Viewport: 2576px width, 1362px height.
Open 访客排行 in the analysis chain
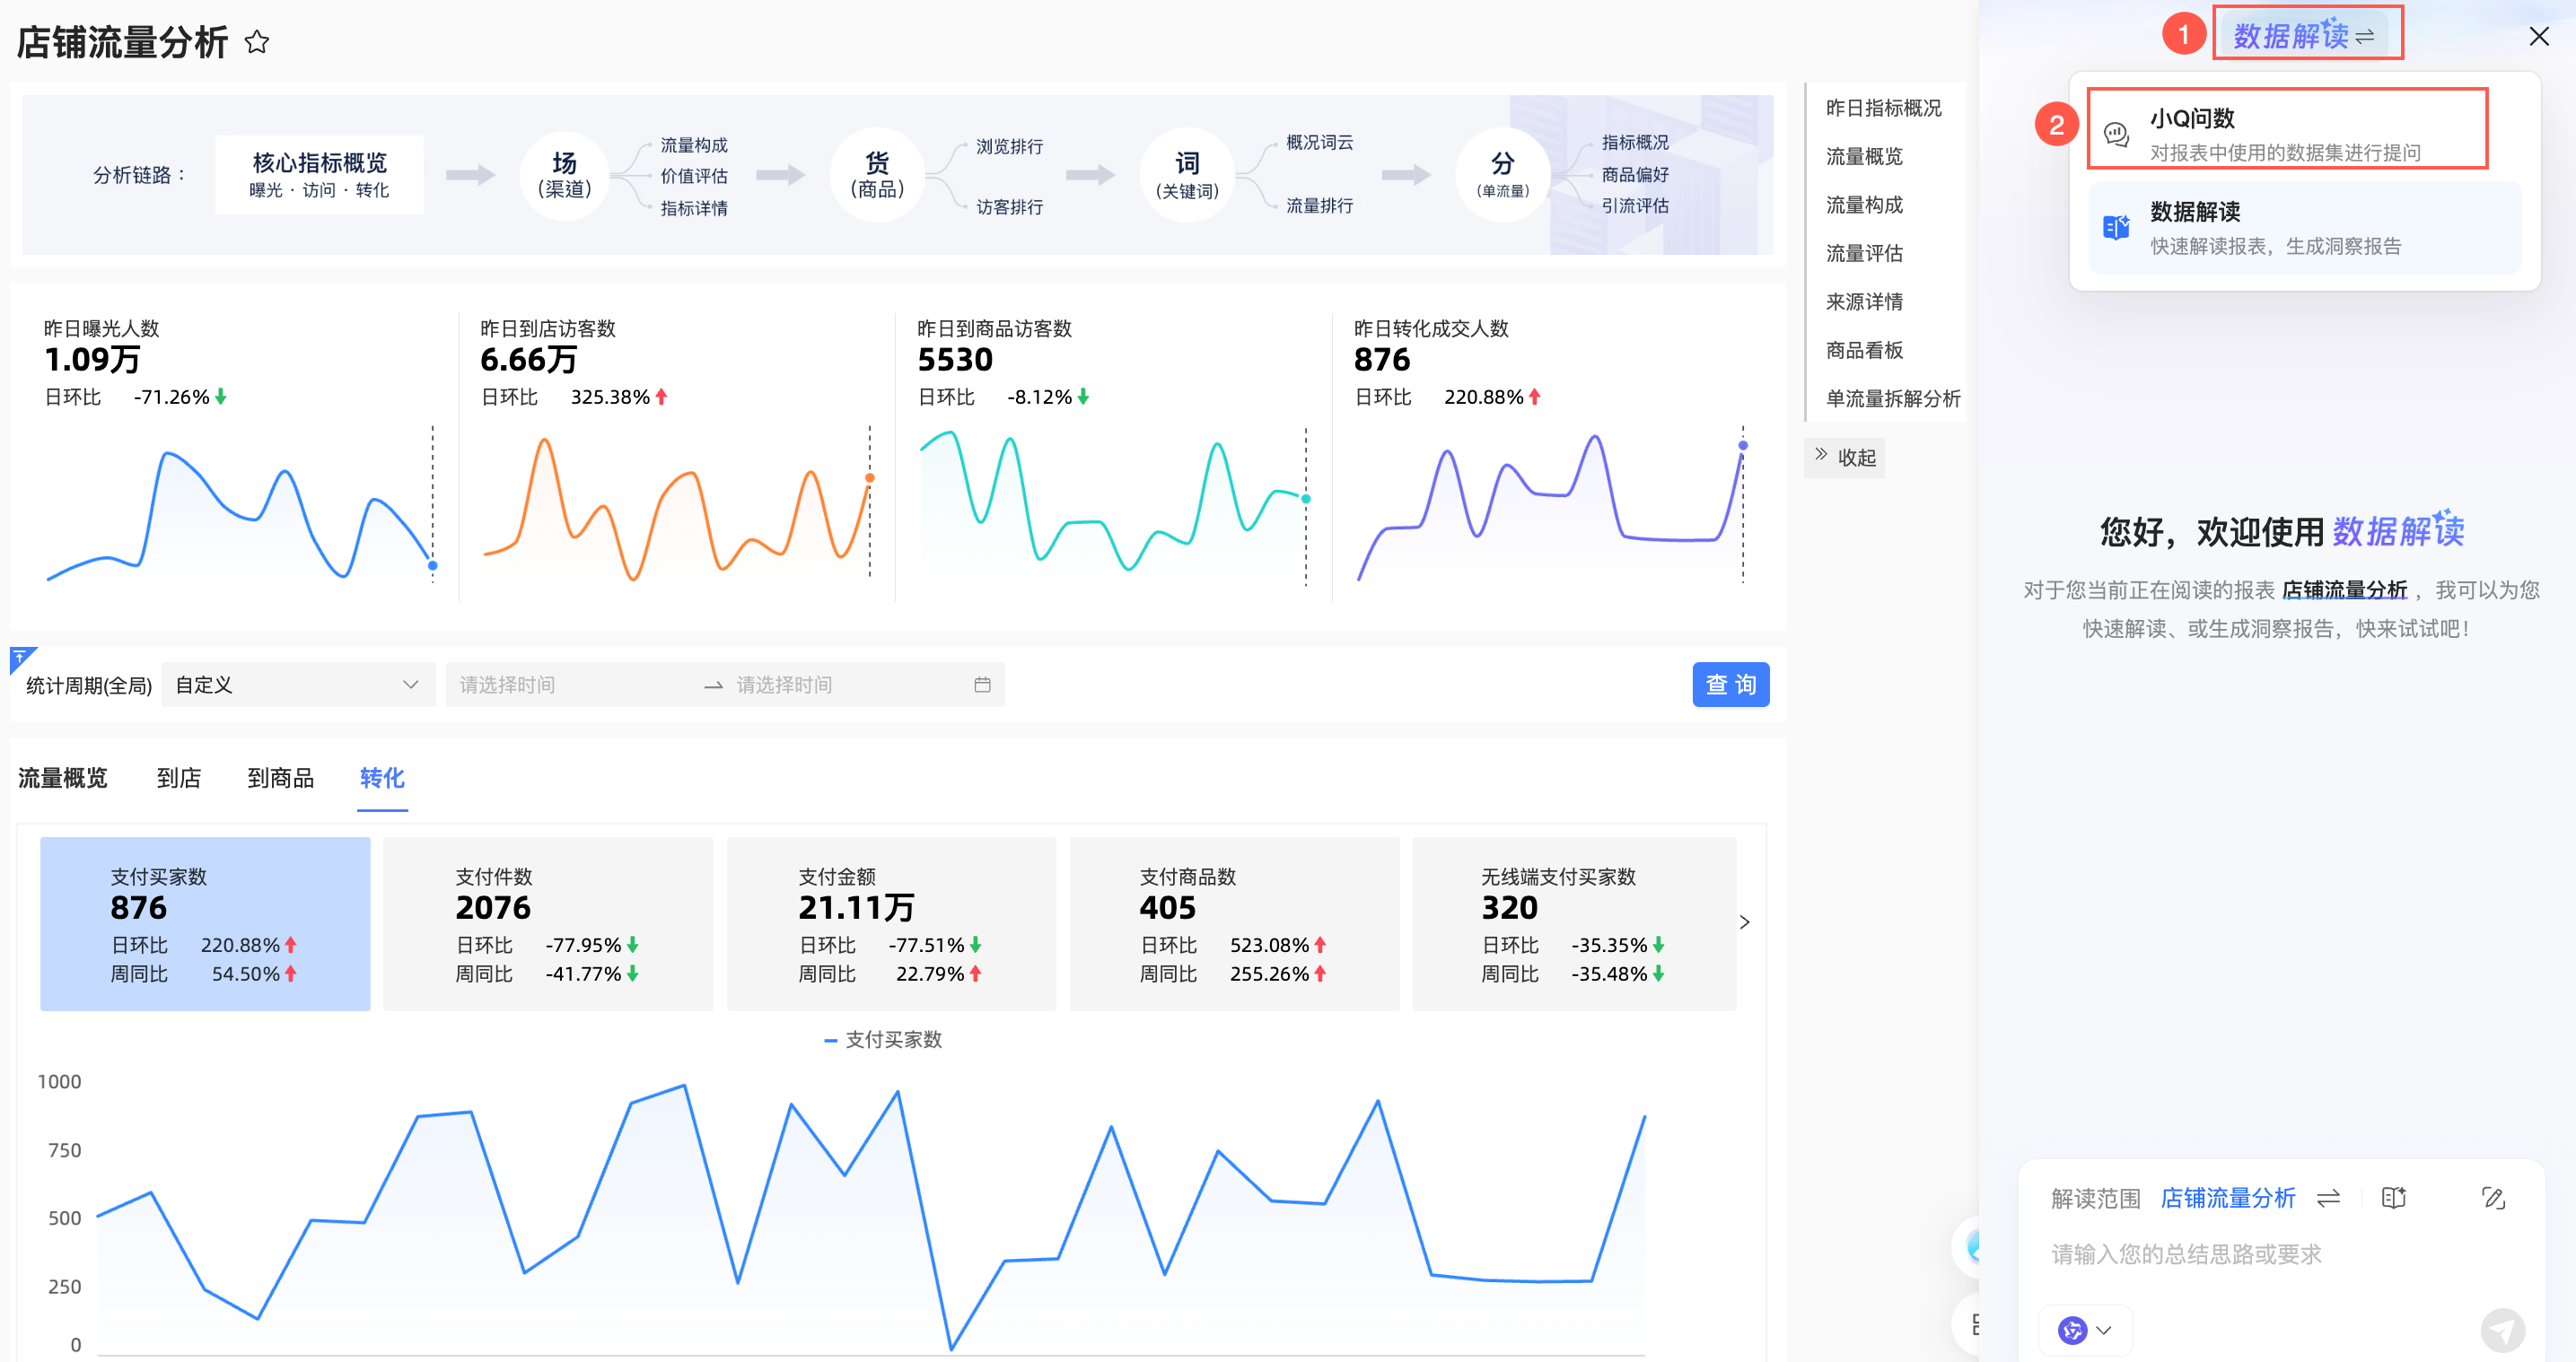click(1009, 207)
